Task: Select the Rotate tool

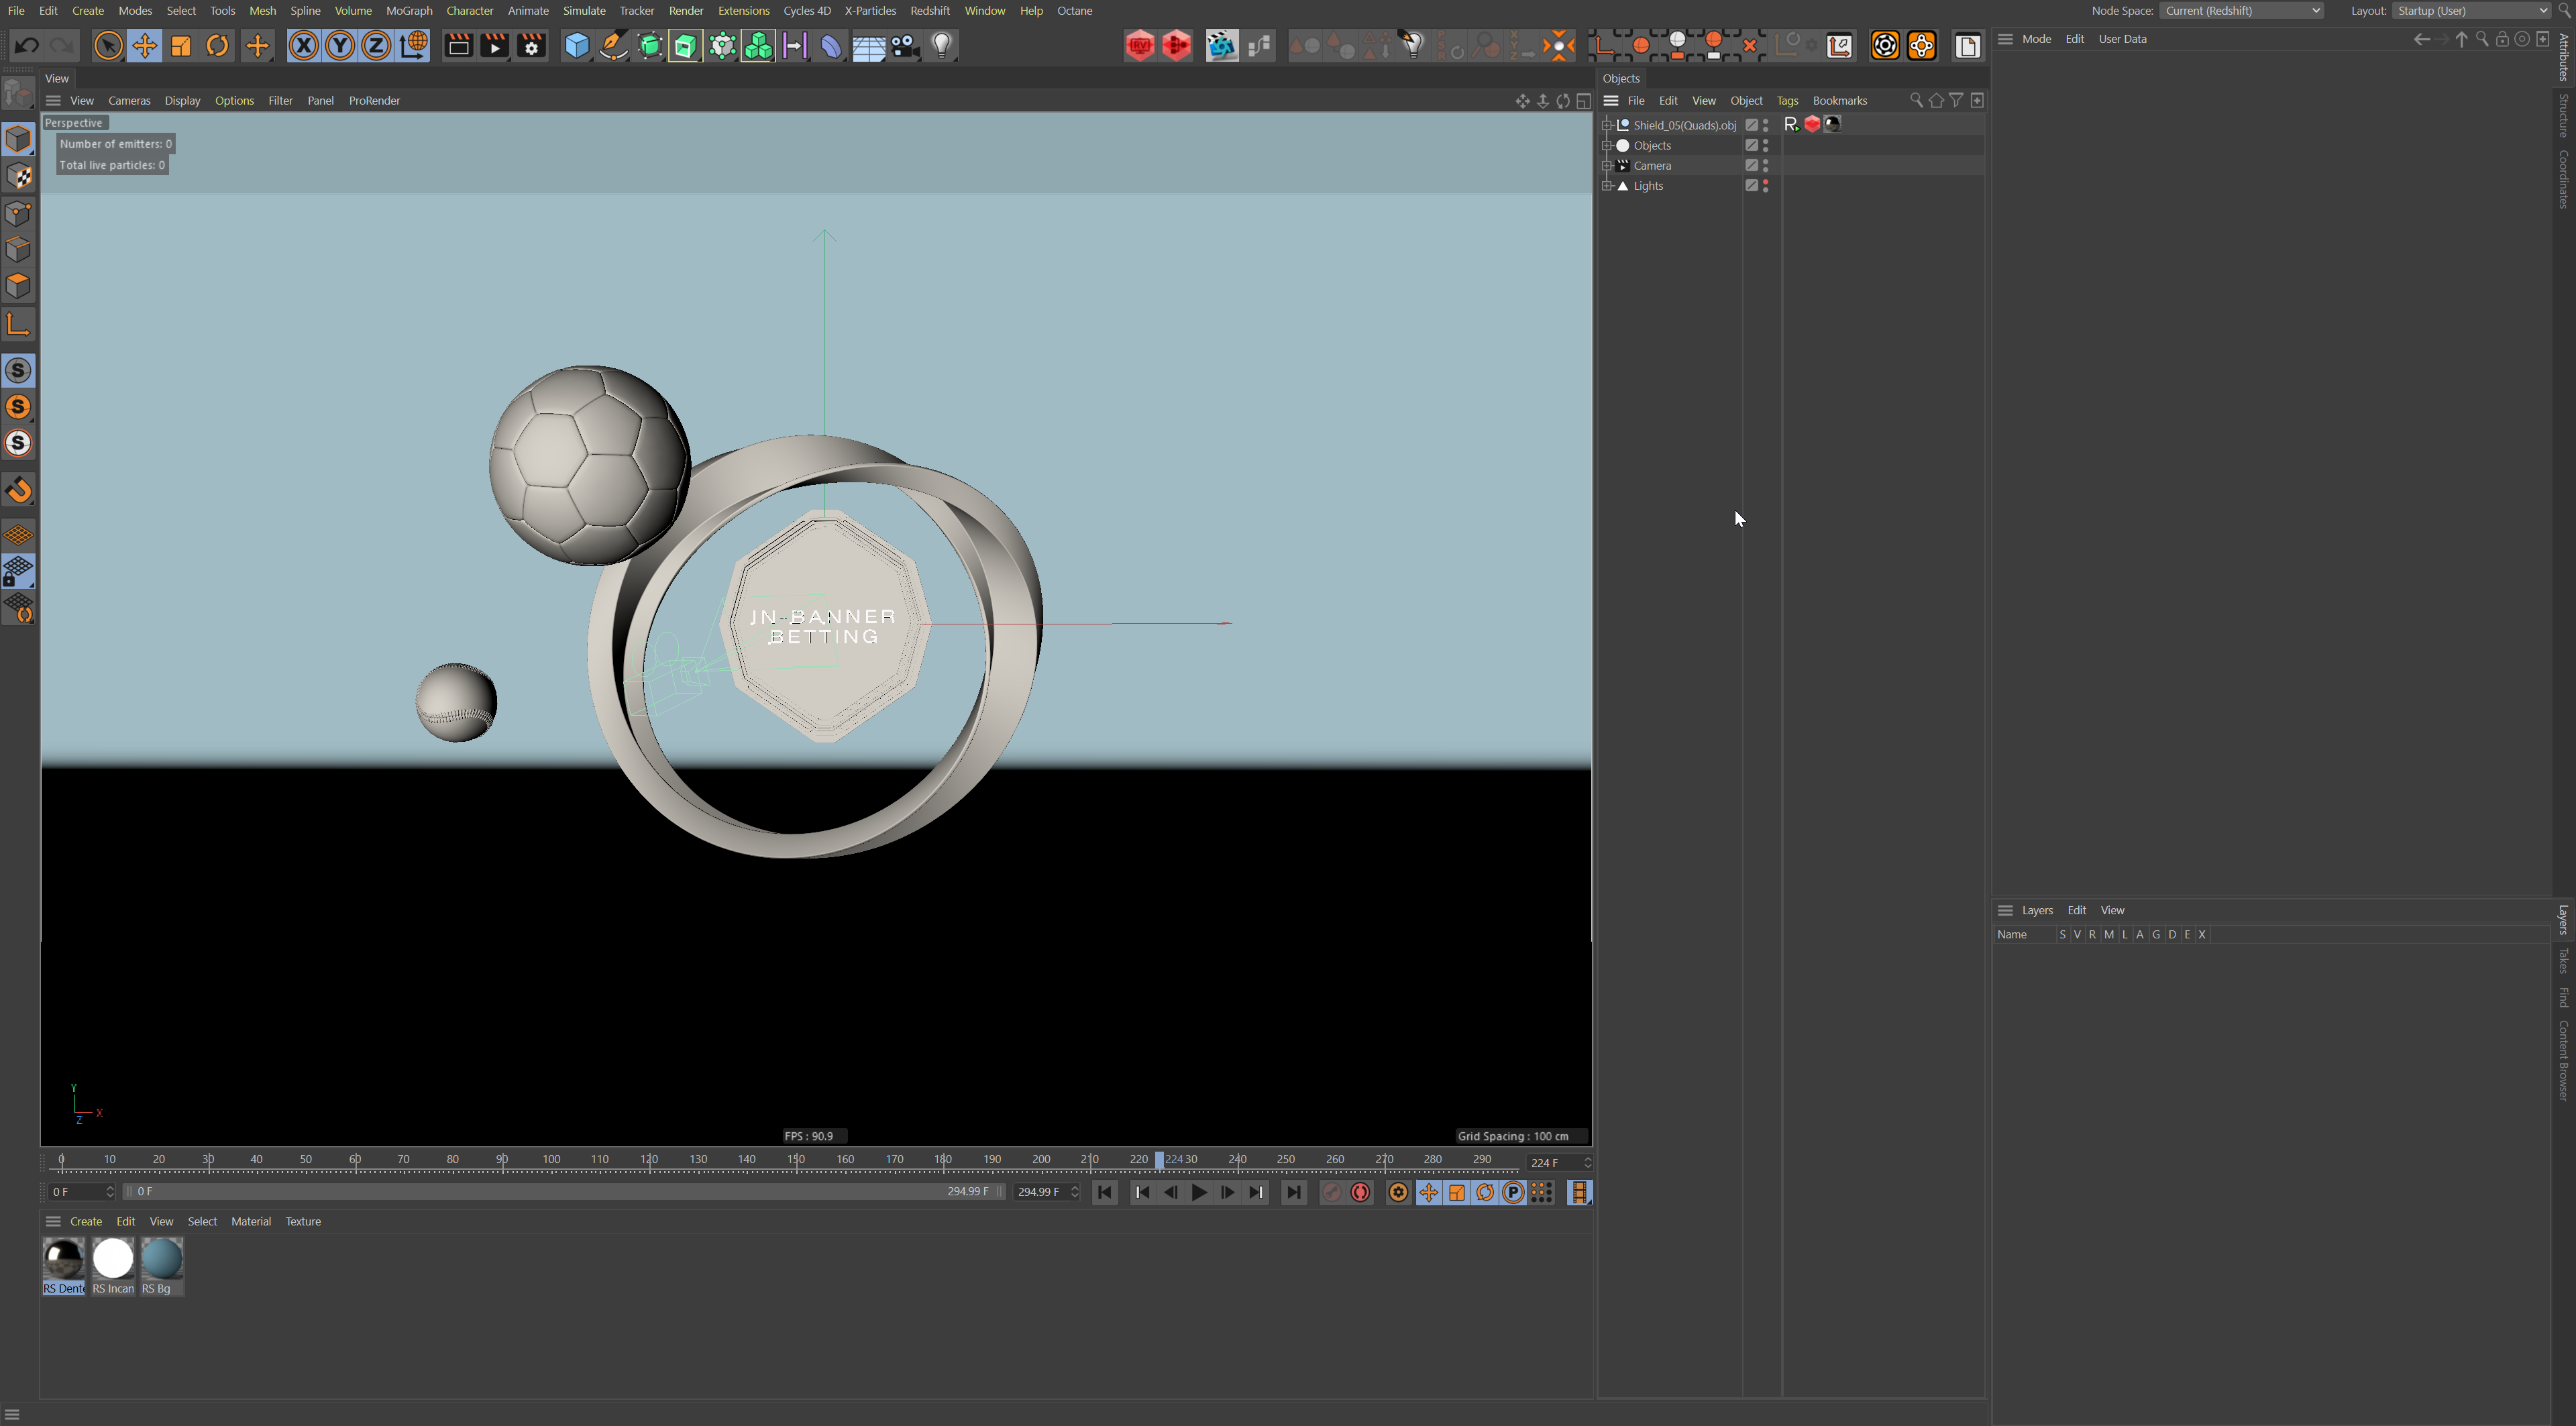Action: 217,46
